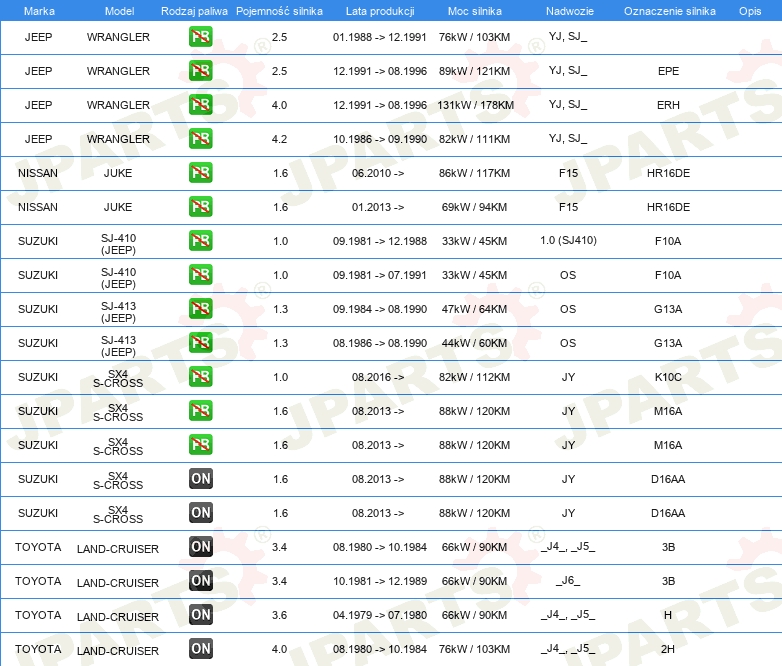782x666 pixels.
Task: Click power value 69kW / 94KM
Action: pos(474,207)
